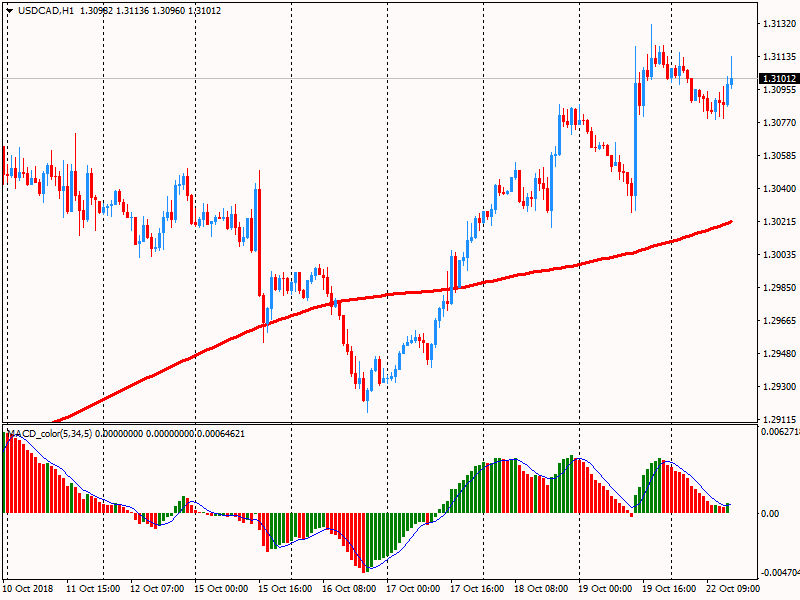This screenshot has width=800, height=600.
Task: Click the MACD 0.00 zero level label
Action: [770, 514]
